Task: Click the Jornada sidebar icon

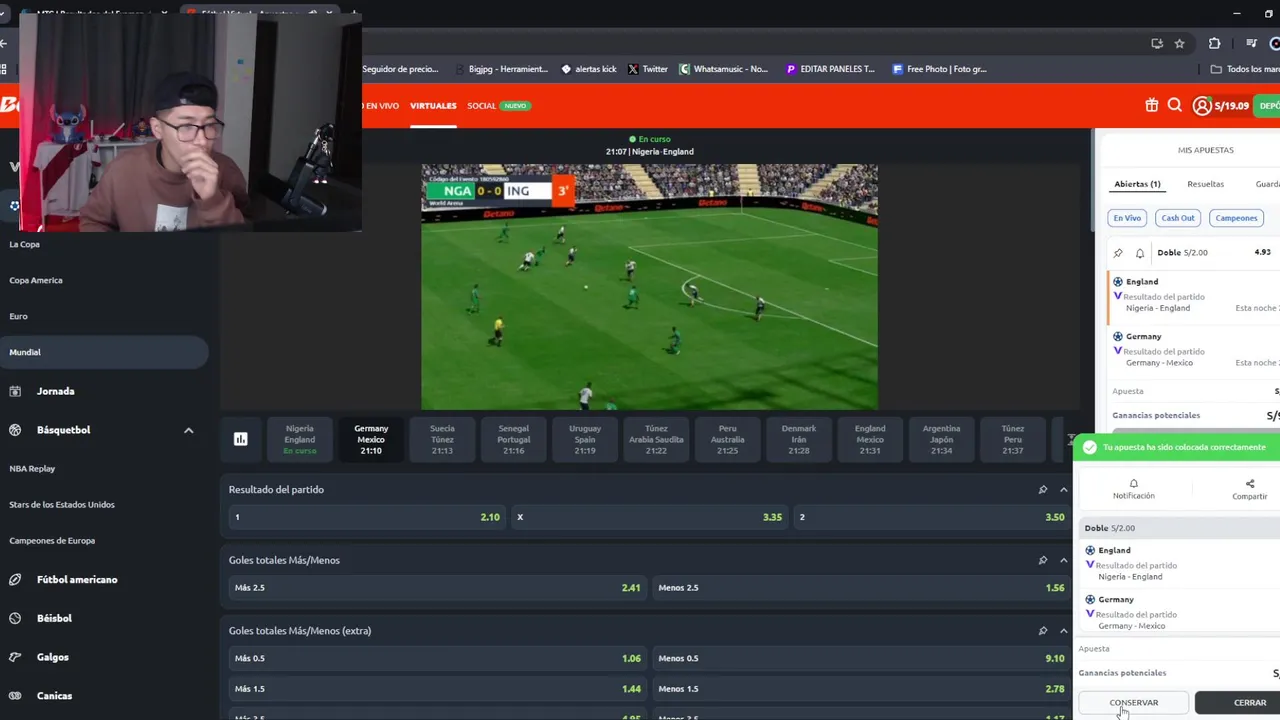Action: [x=15, y=391]
